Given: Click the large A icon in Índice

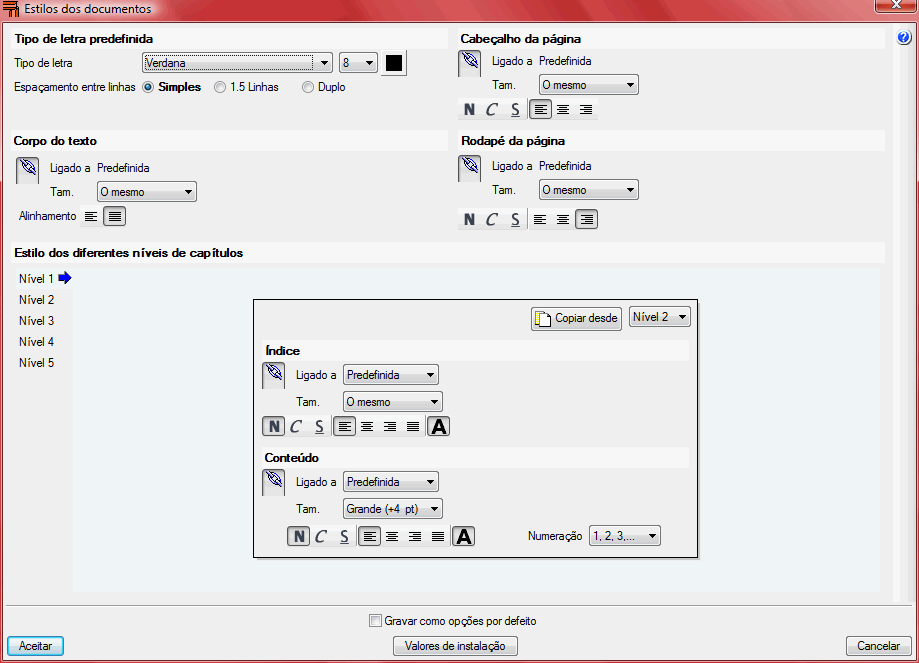Looking at the screenshot, I should (438, 427).
